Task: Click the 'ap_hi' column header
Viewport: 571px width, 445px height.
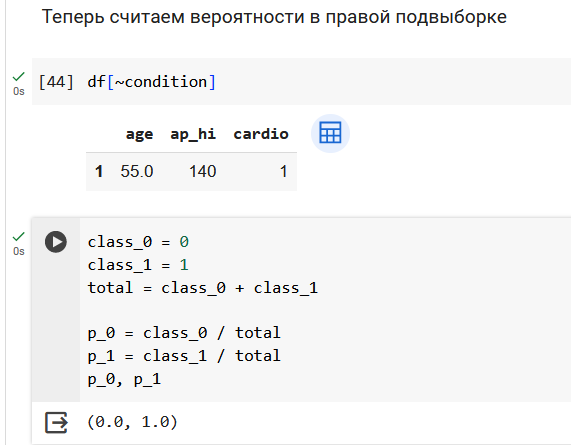Action: 193,134
